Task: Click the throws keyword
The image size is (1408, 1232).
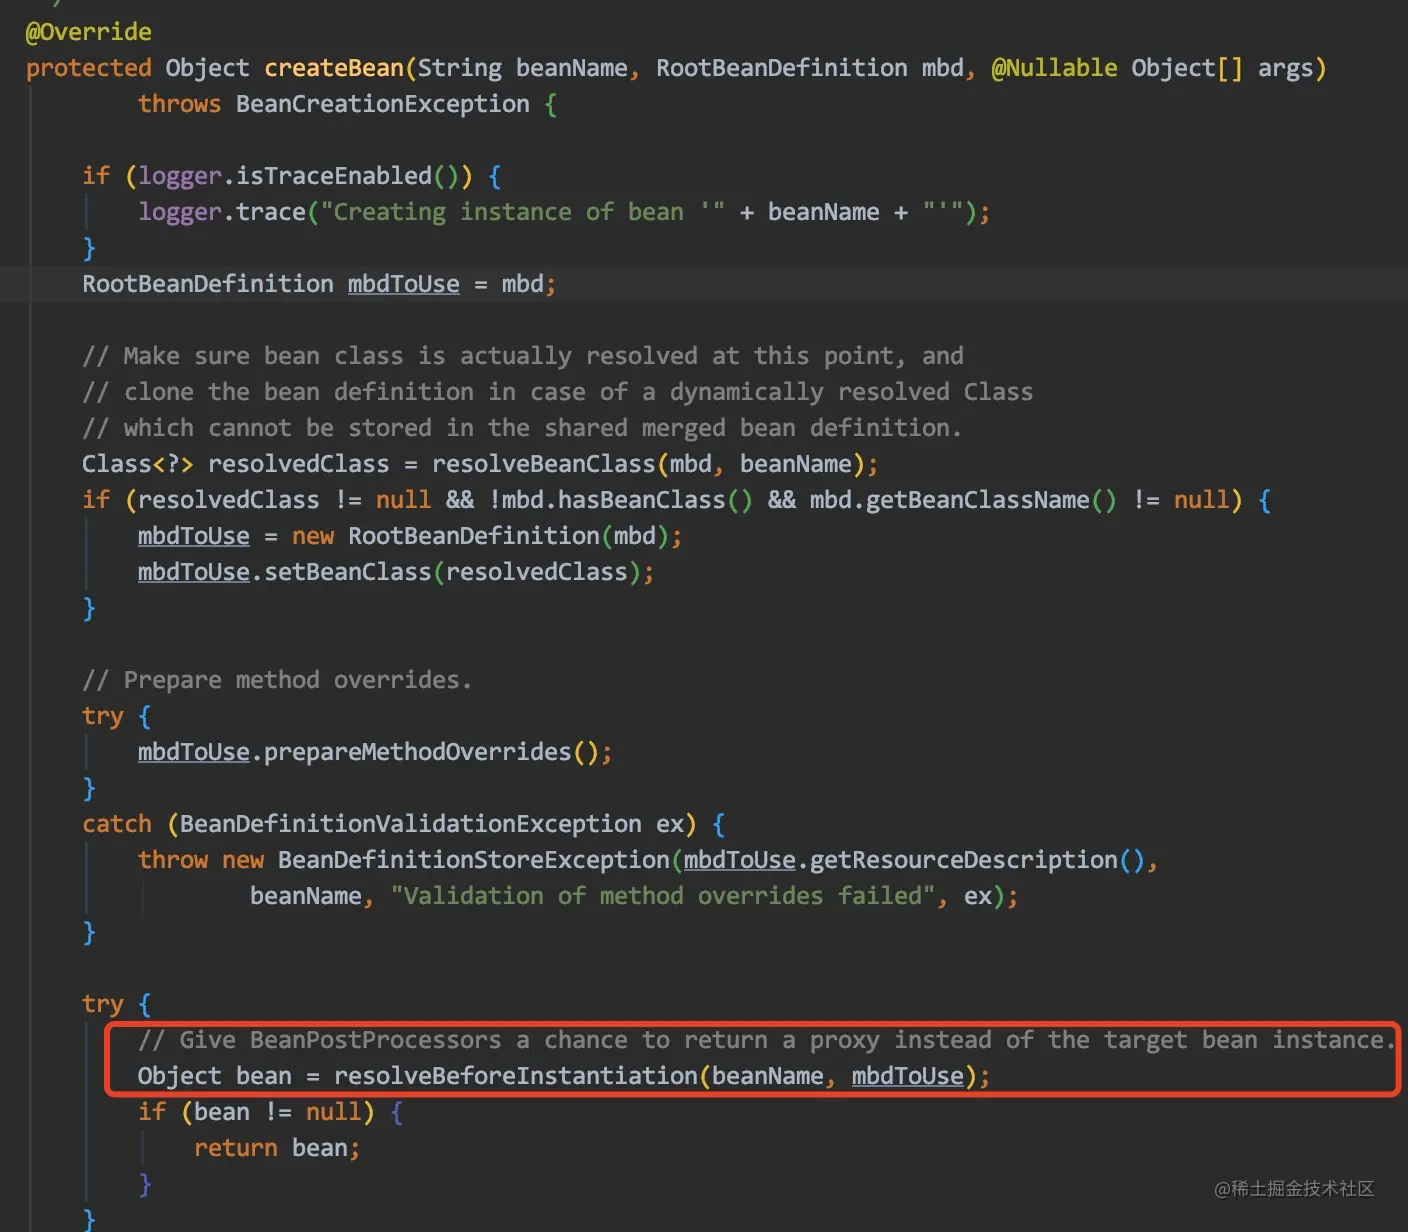Action: coord(179,104)
